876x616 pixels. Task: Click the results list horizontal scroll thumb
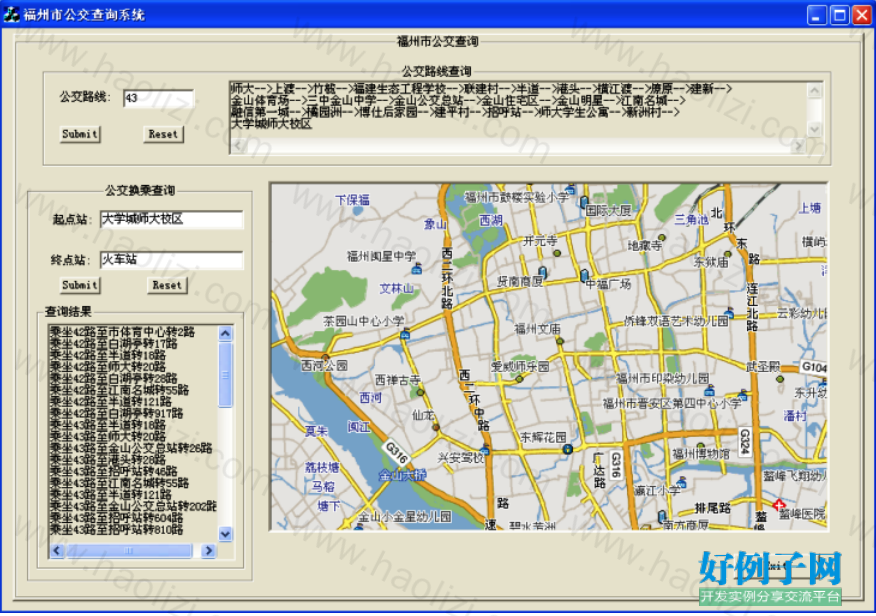pyautogui.click(x=129, y=551)
